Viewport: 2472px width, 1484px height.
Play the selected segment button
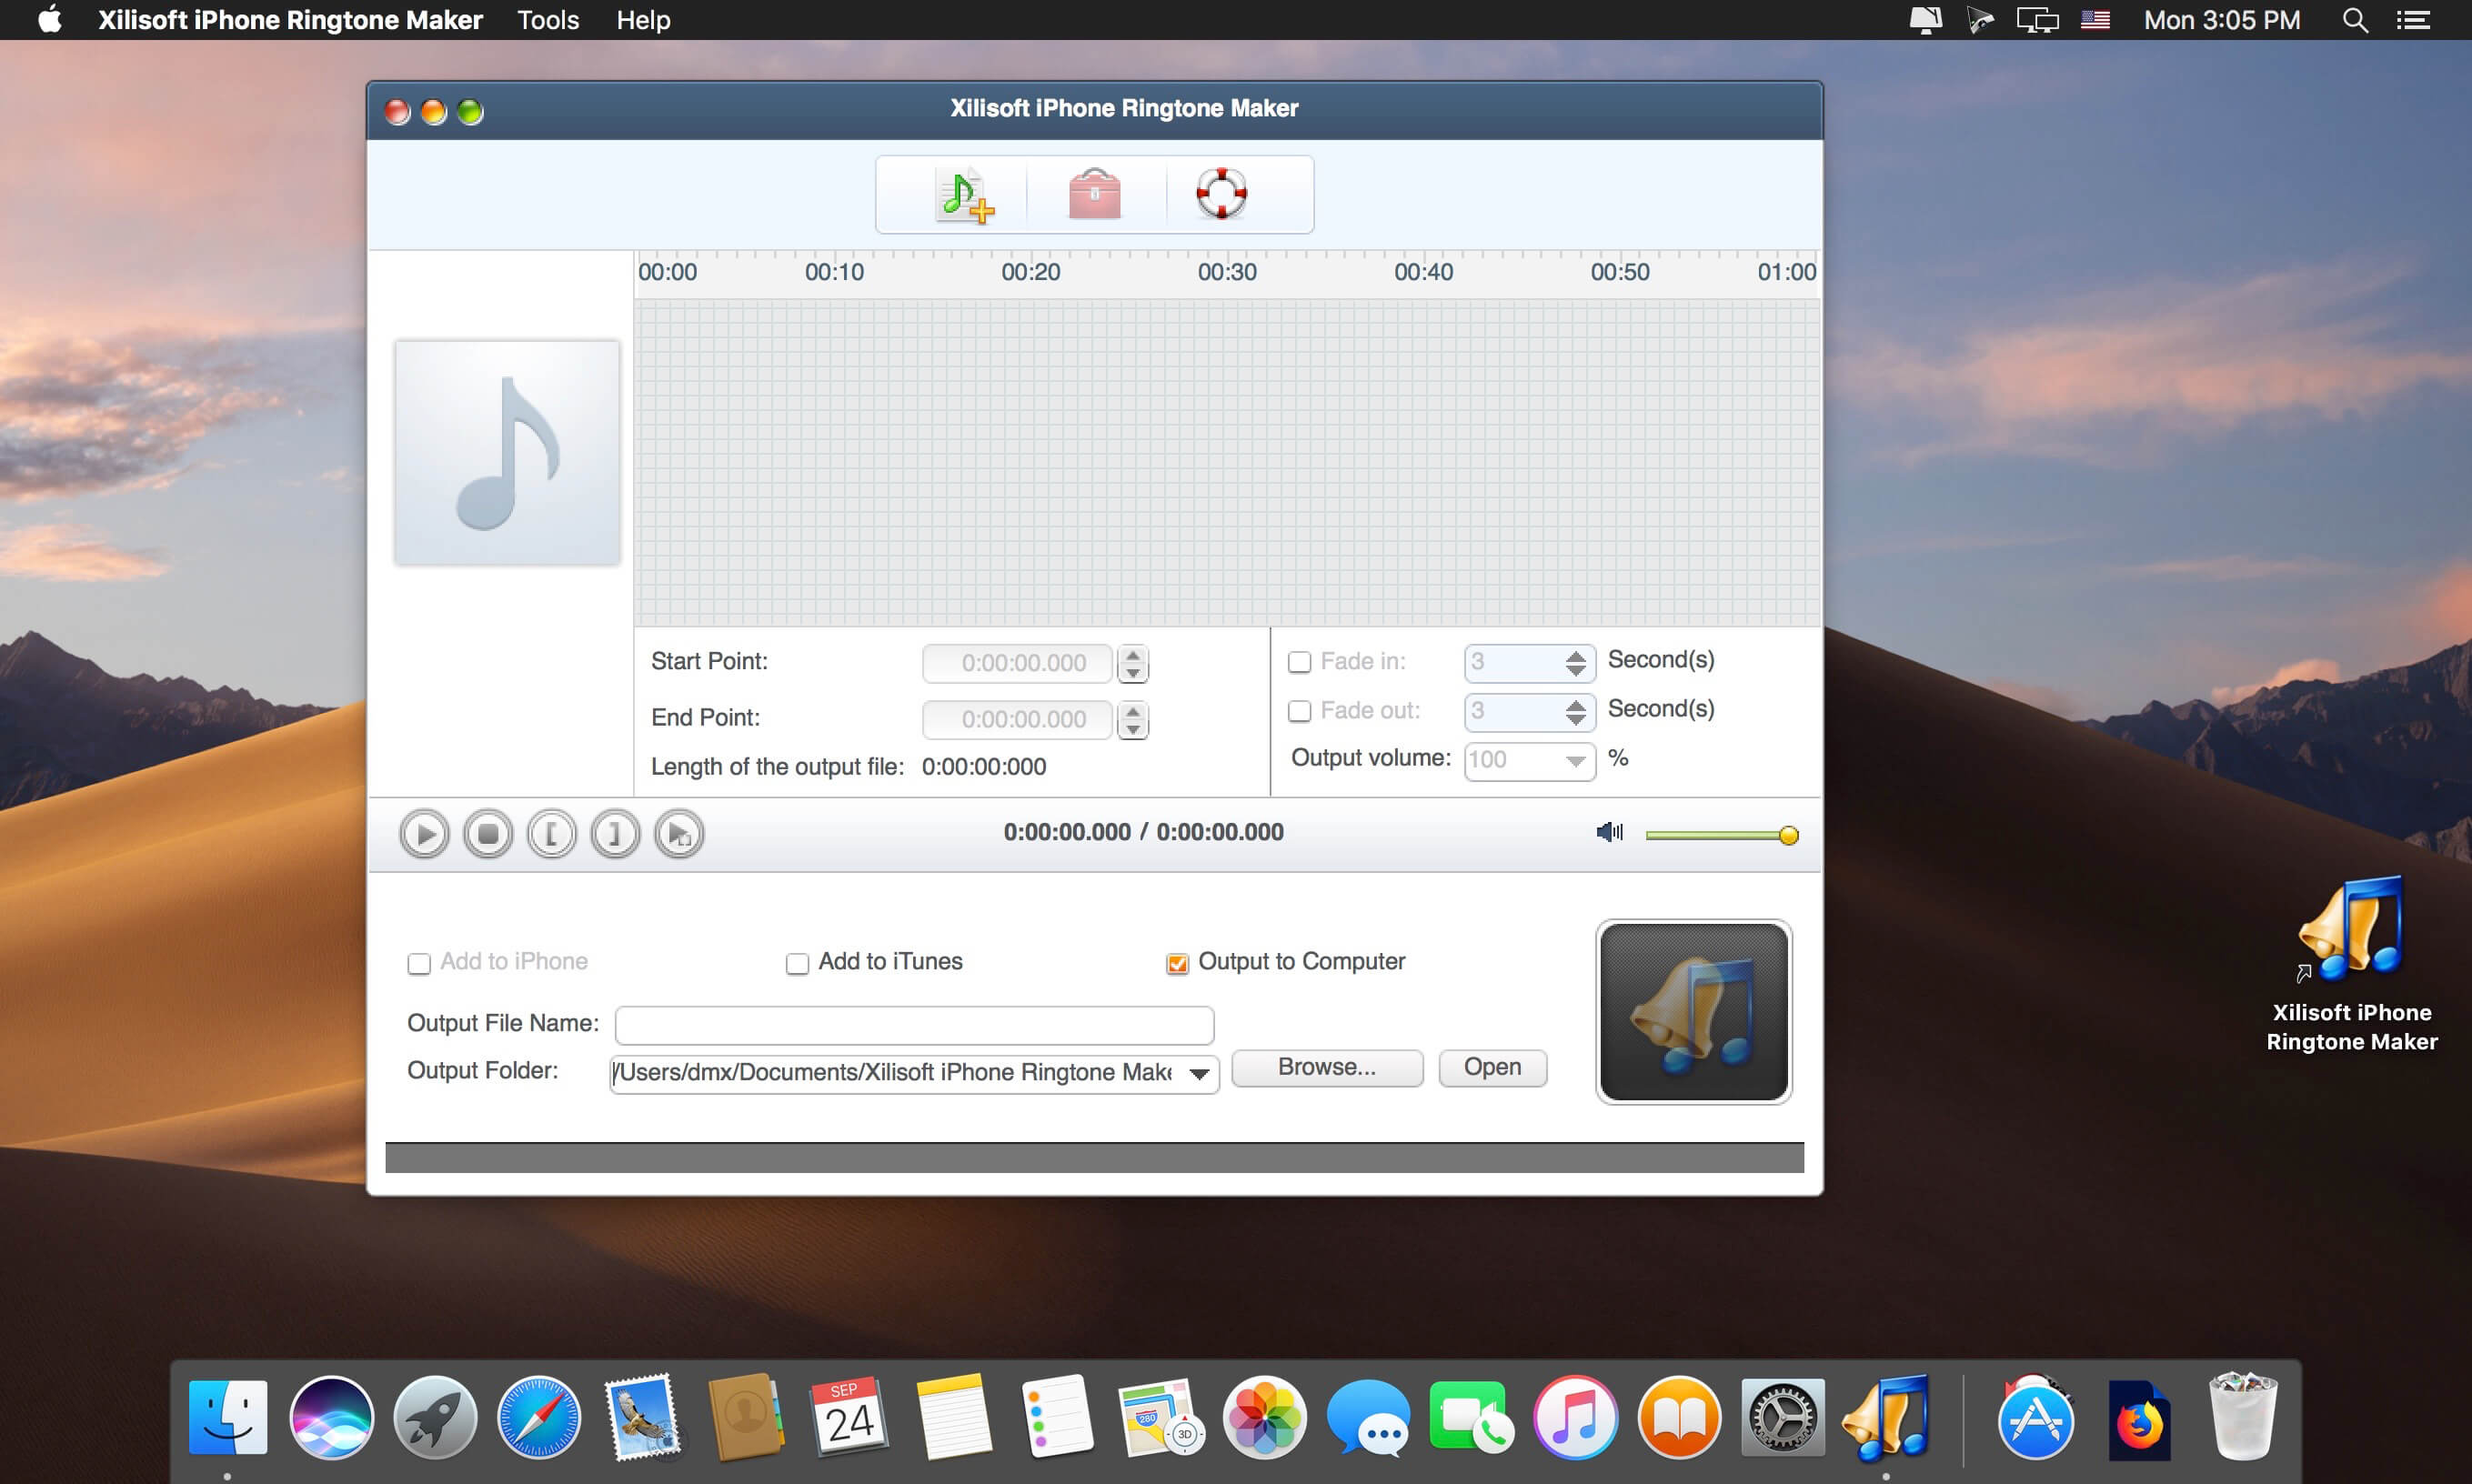(x=679, y=834)
